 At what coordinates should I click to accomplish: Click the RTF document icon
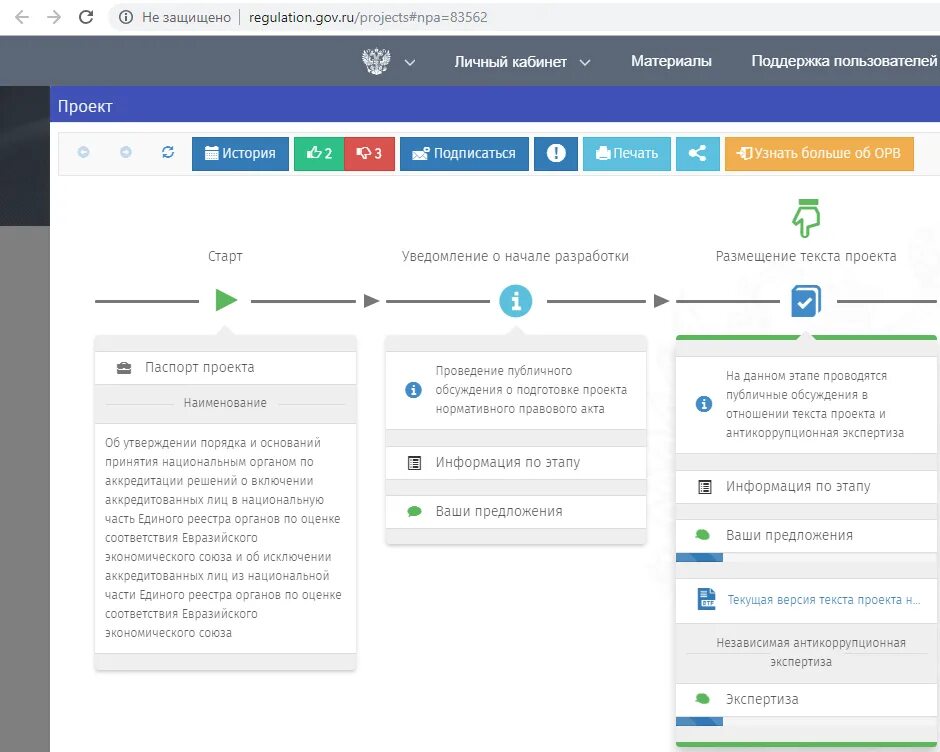point(706,599)
